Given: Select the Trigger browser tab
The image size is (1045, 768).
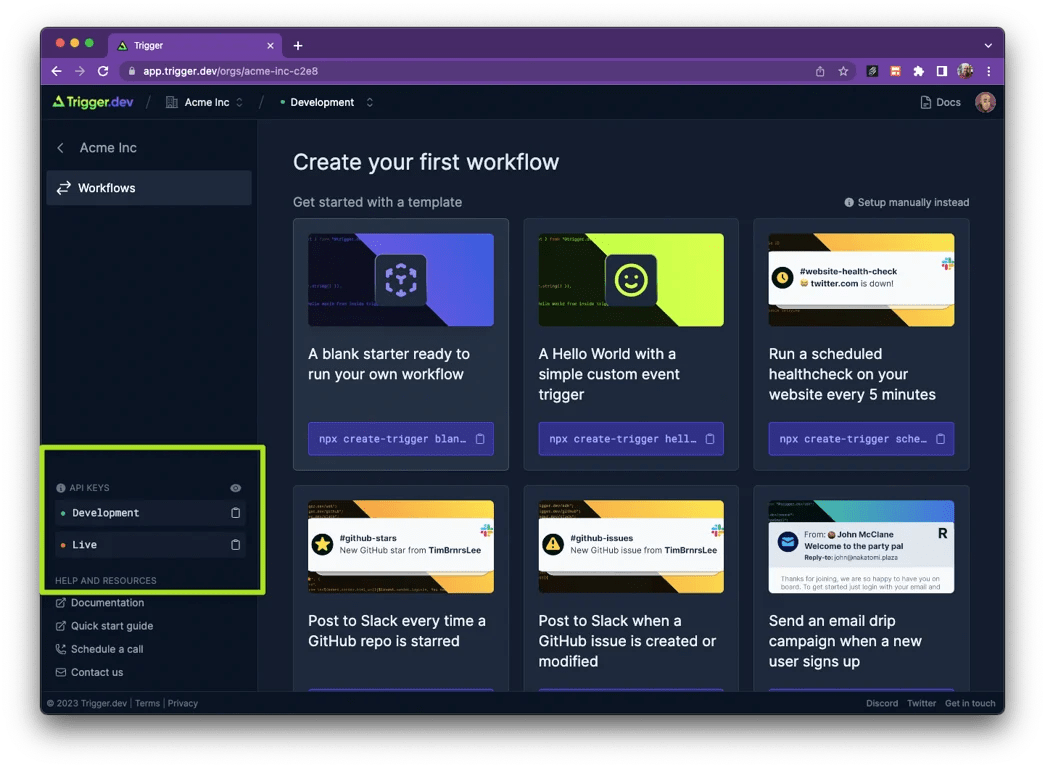Looking at the screenshot, I should coord(195,45).
